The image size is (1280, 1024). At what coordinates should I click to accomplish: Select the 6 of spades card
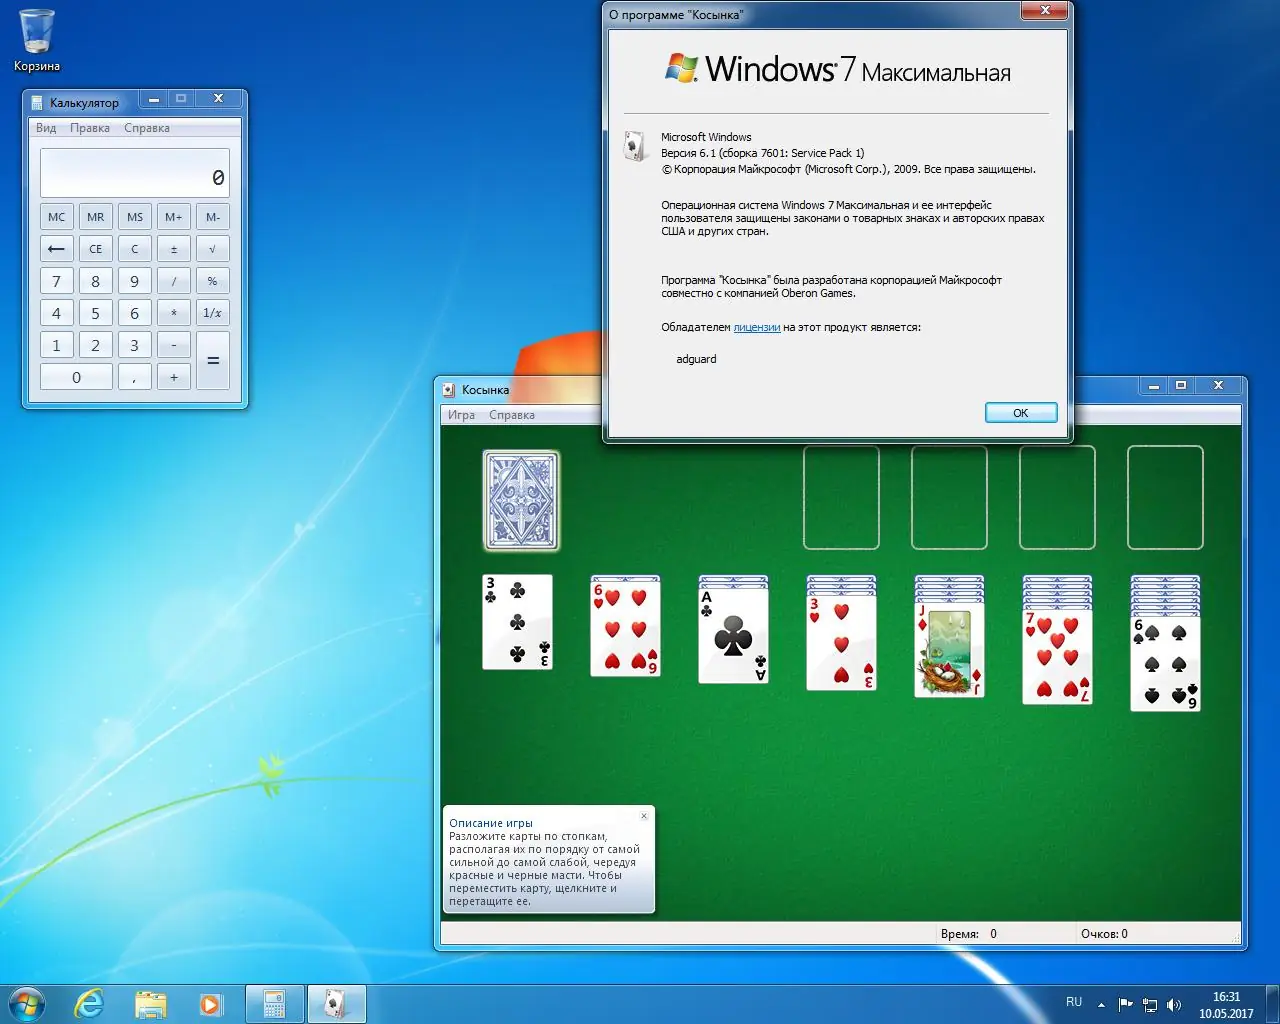pyautogui.click(x=1165, y=664)
